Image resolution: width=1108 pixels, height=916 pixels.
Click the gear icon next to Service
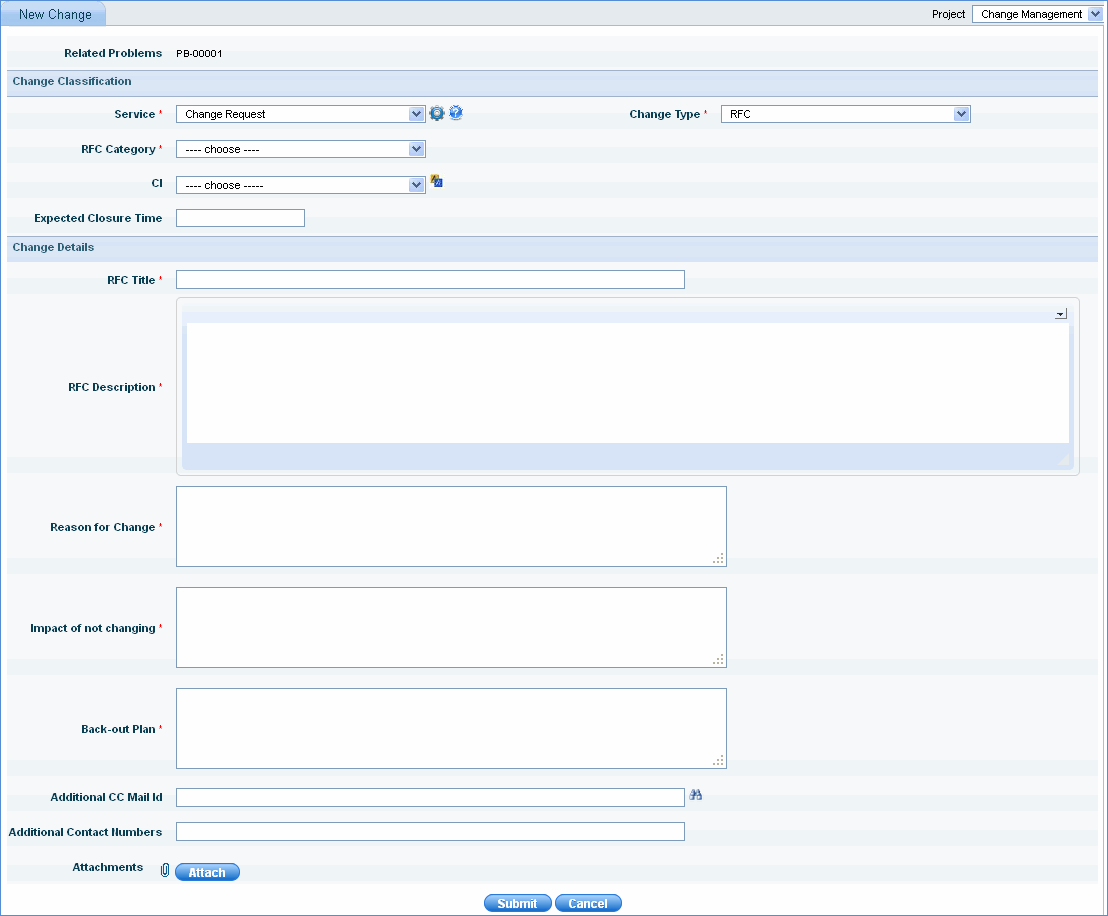click(x=437, y=114)
